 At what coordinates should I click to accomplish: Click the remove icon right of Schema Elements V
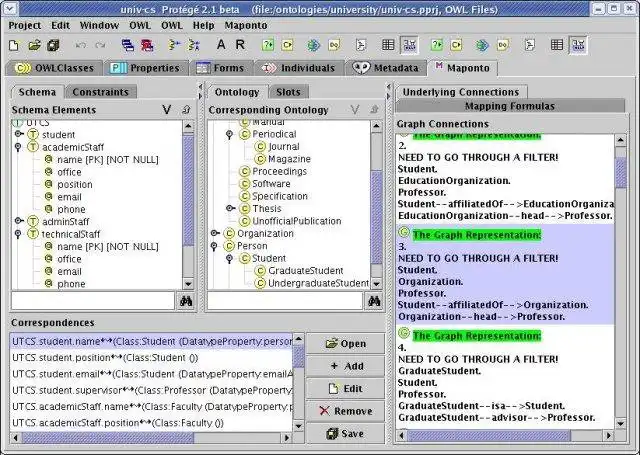(x=186, y=109)
